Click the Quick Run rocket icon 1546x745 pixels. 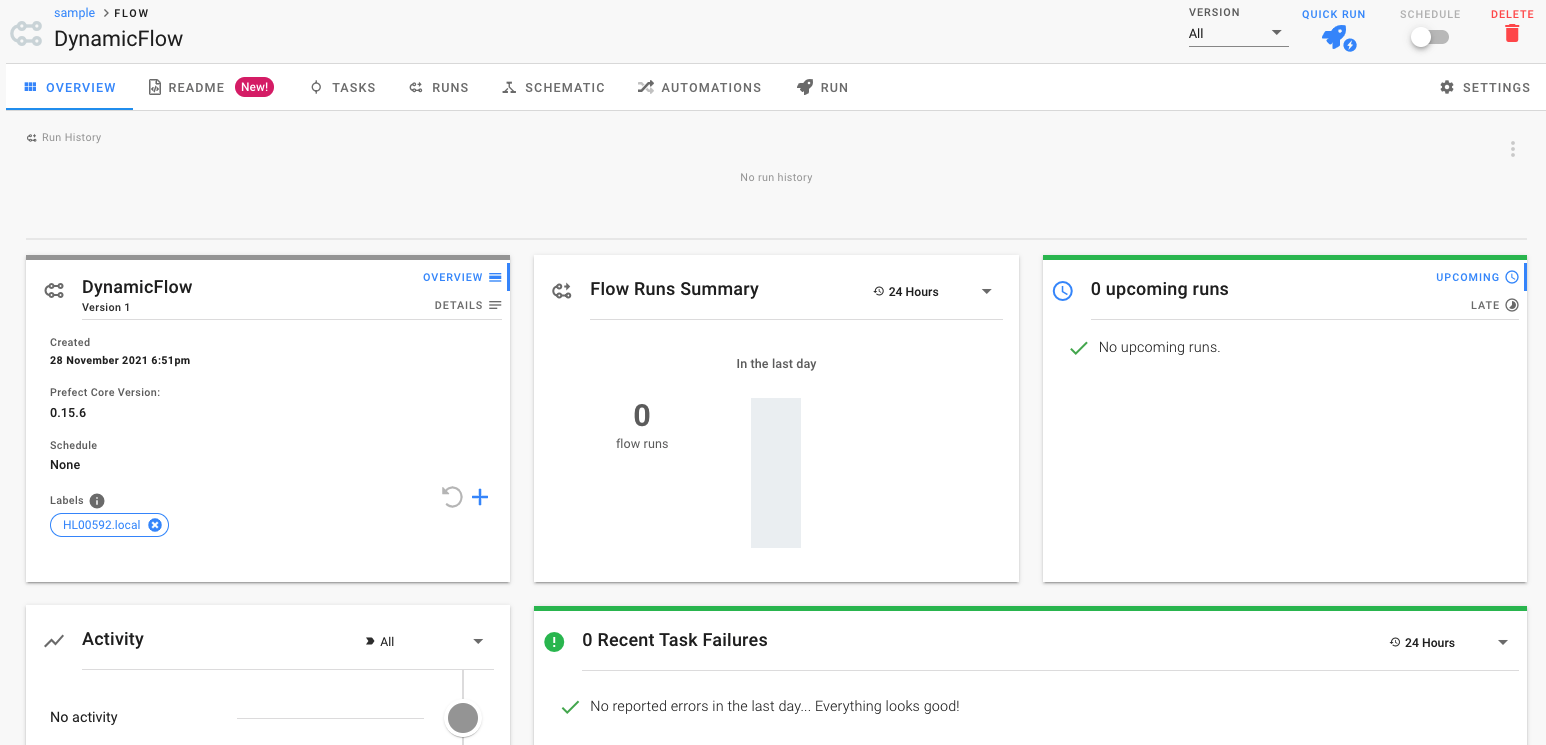1336,38
